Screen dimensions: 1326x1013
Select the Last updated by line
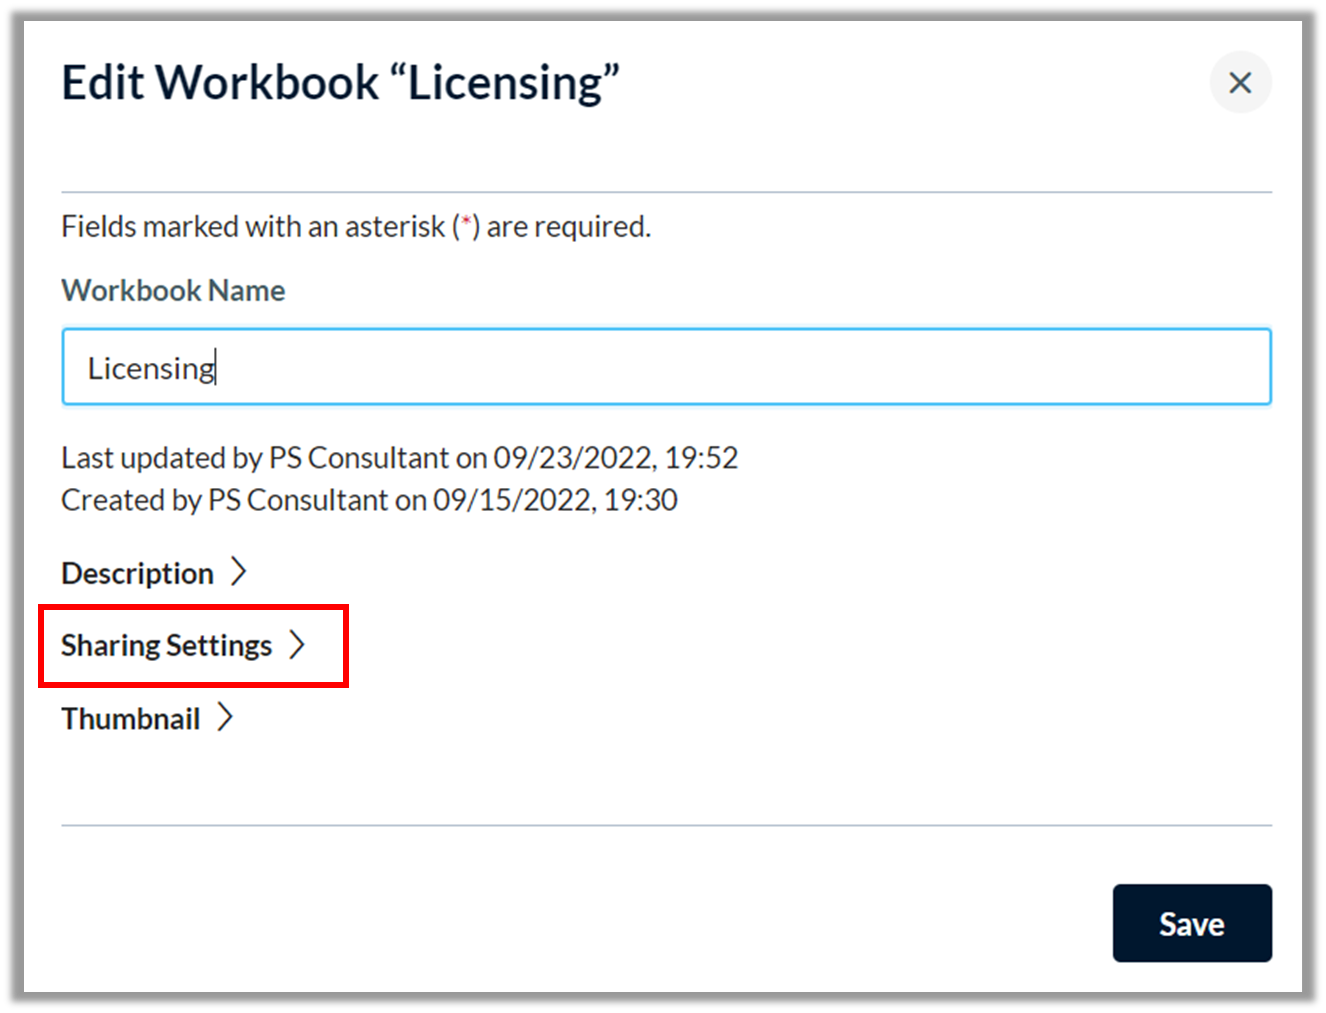coord(400,457)
